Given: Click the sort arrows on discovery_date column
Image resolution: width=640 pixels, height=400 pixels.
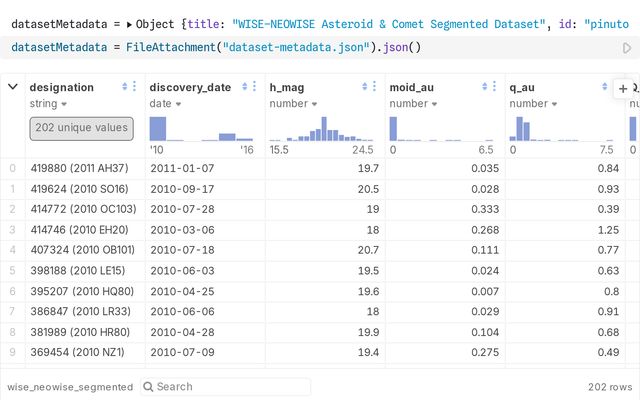Looking at the screenshot, I should pos(244,87).
